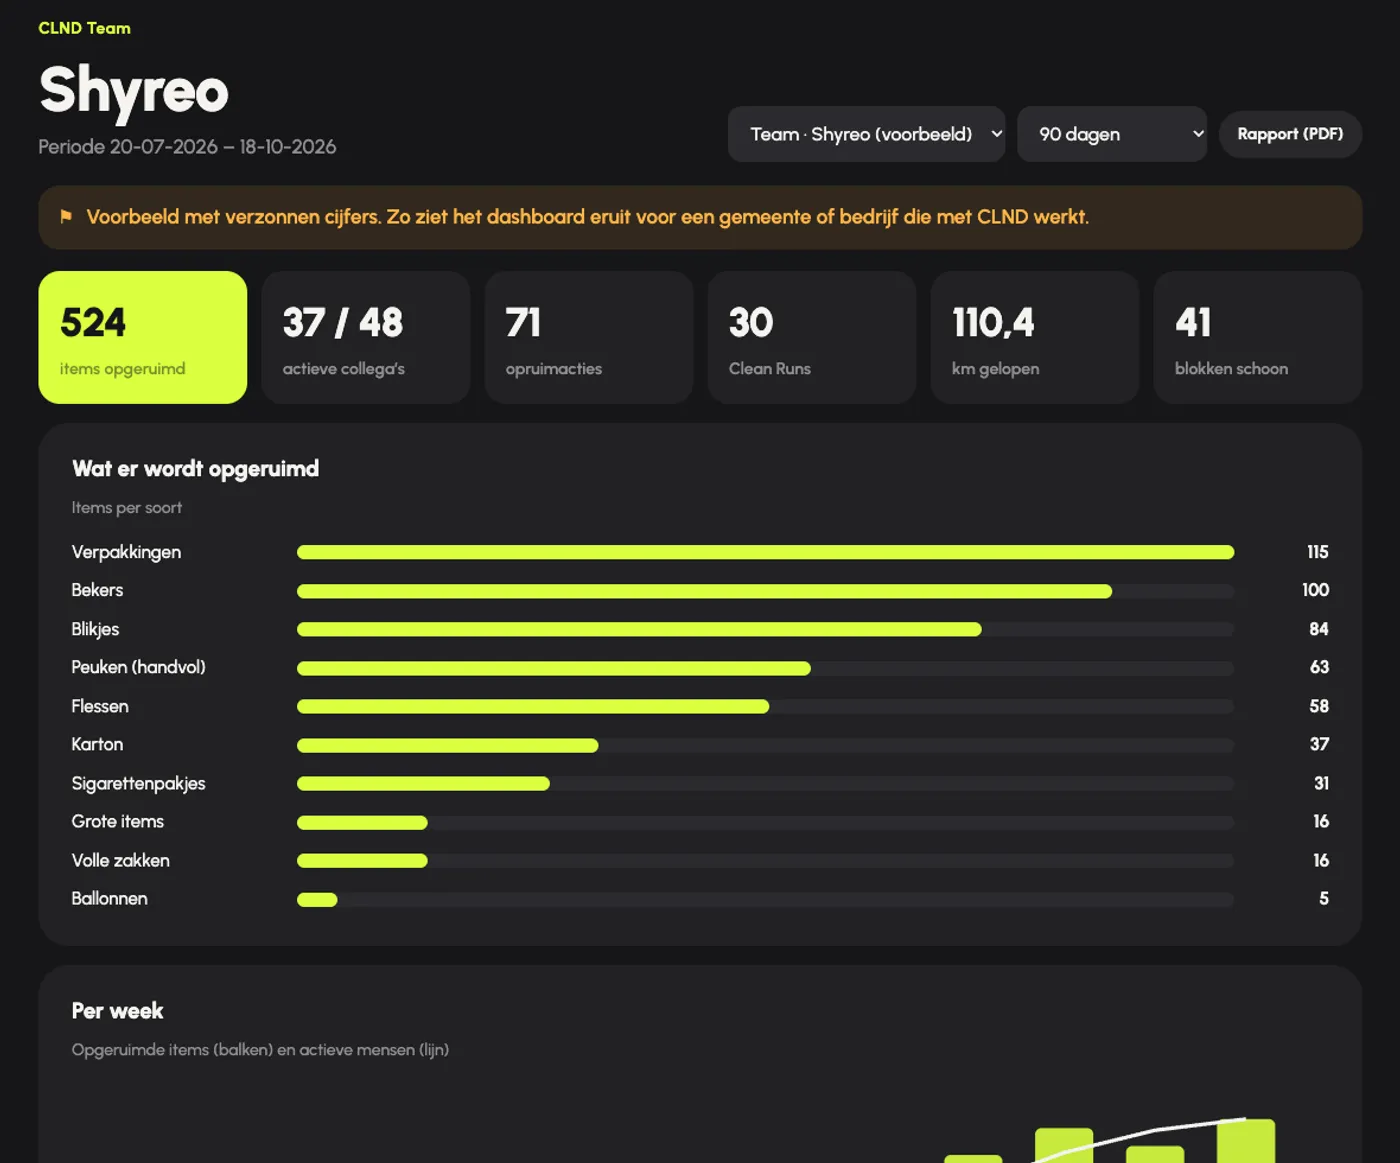This screenshot has width=1400, height=1163.
Task: Click the value '115' for Verpakkingen
Action: [1317, 552]
